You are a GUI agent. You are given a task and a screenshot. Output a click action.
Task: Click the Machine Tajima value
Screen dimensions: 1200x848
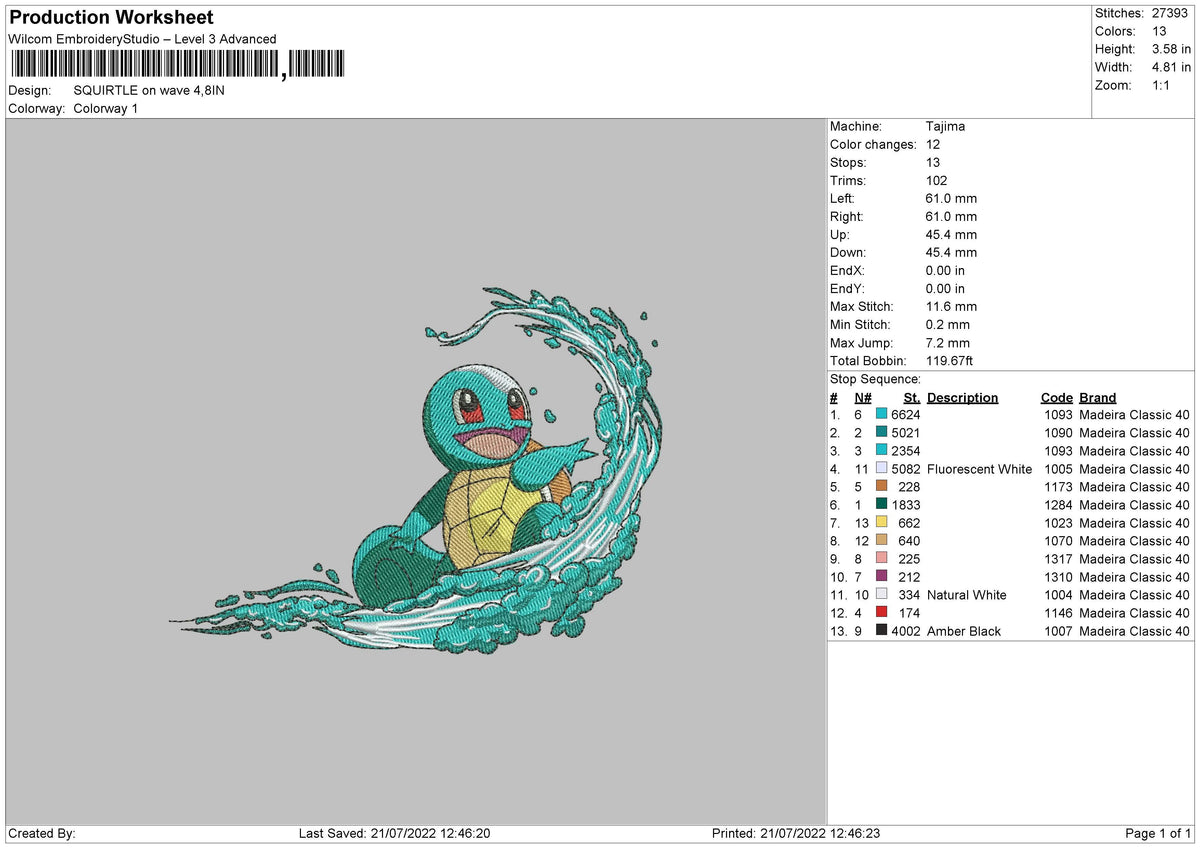point(944,126)
